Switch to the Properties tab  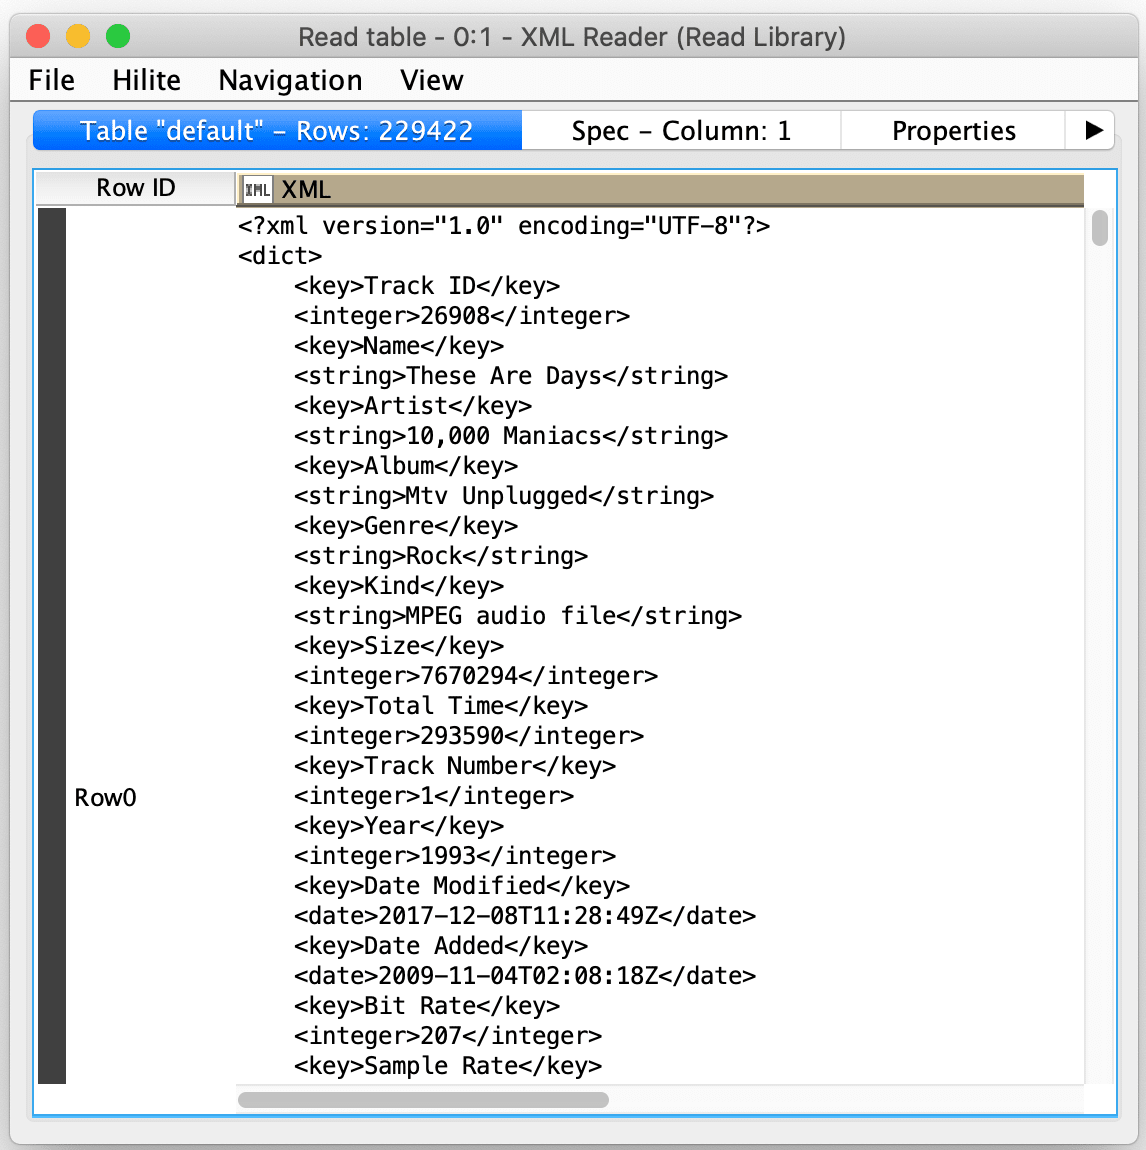pyautogui.click(x=953, y=130)
